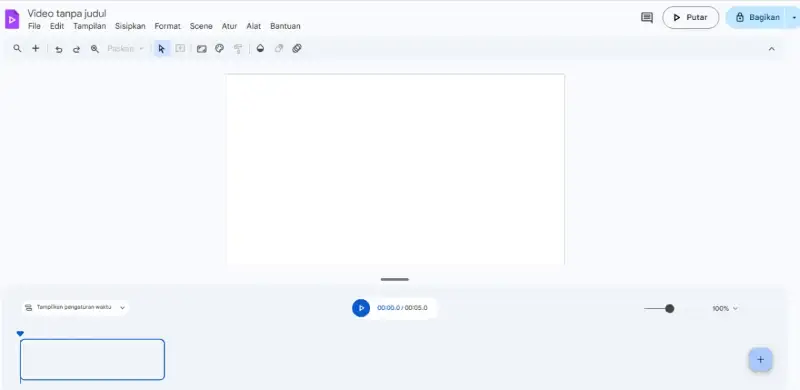Click the dimmed eraser-like icon
This screenshot has height=390, width=800.
click(x=279, y=48)
